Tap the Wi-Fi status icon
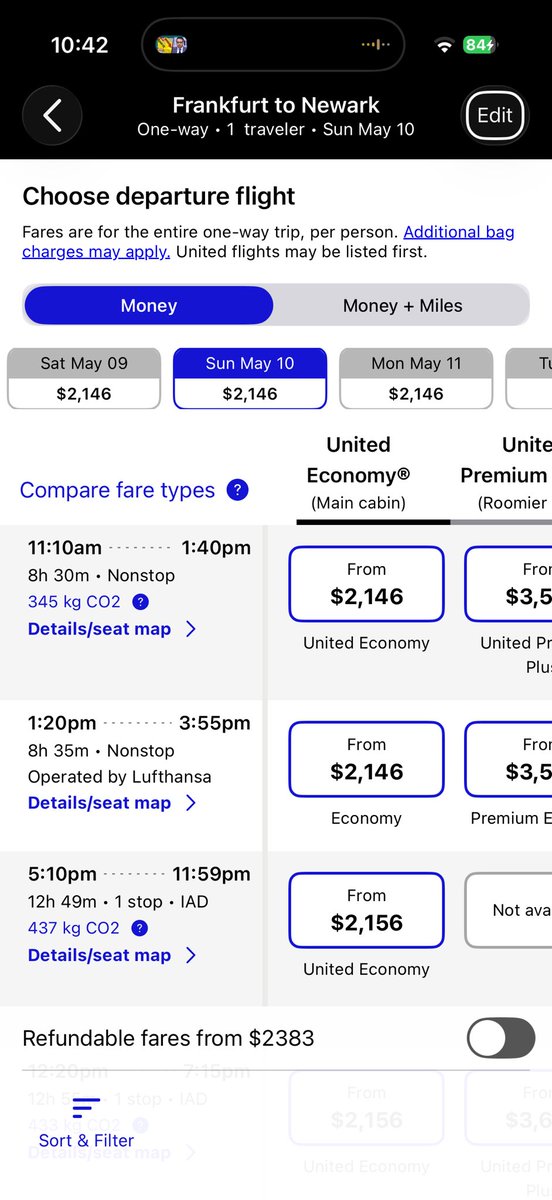Screen dimensions: 552x1200 click(443, 46)
